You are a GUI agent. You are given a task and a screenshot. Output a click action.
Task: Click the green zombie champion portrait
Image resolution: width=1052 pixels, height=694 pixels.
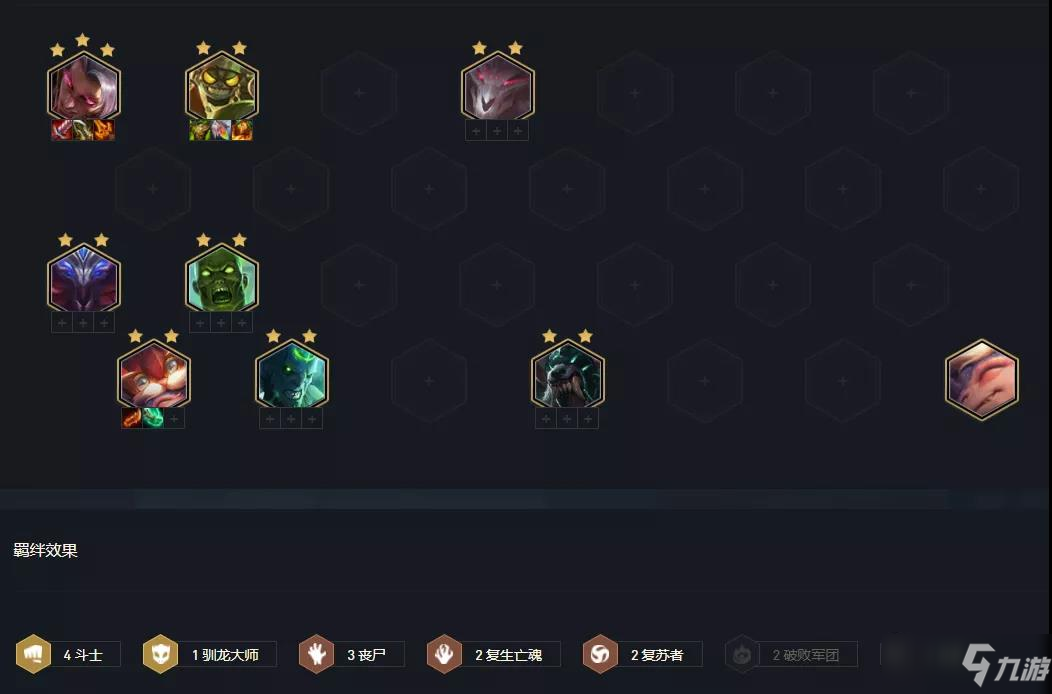tap(221, 278)
